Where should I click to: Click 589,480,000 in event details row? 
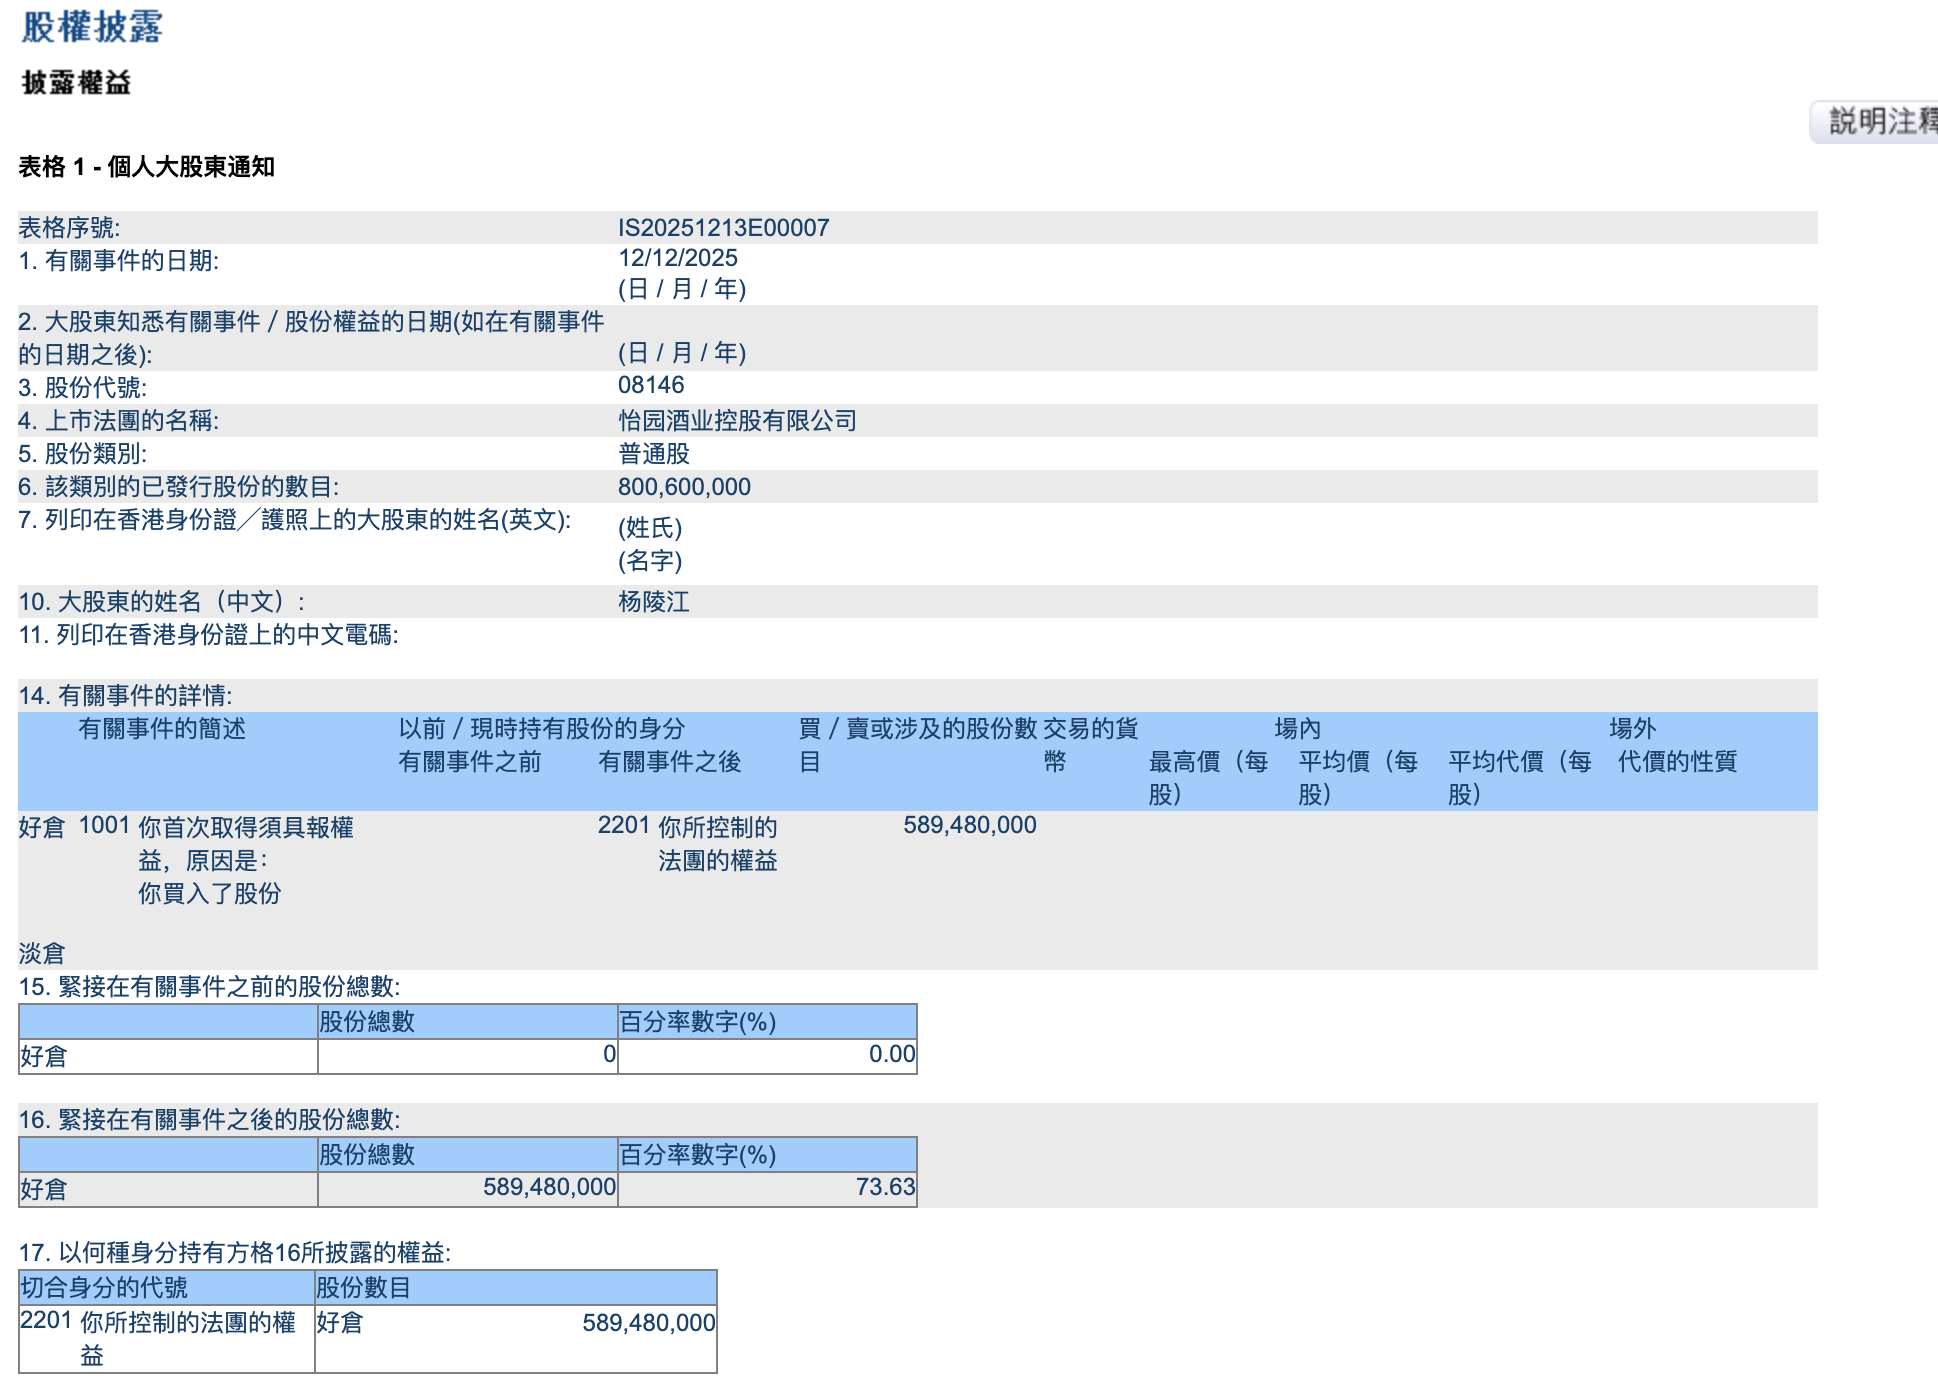pyautogui.click(x=969, y=826)
